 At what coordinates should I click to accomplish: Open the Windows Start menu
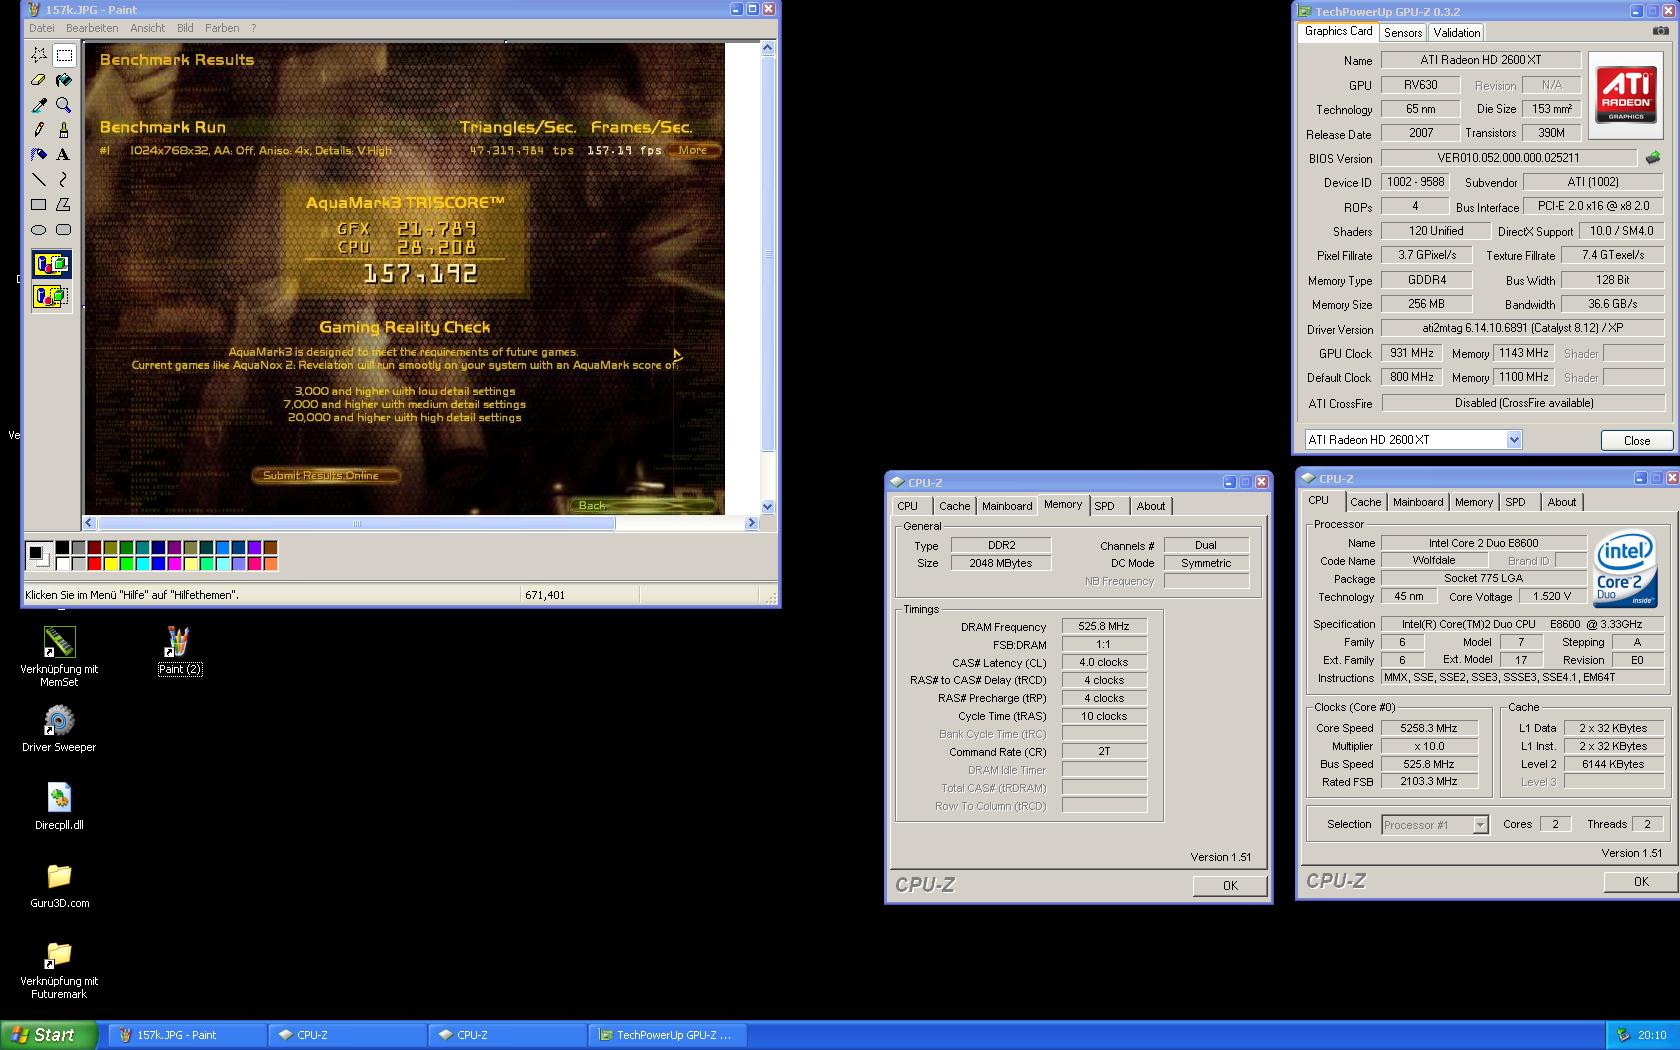point(49,1035)
